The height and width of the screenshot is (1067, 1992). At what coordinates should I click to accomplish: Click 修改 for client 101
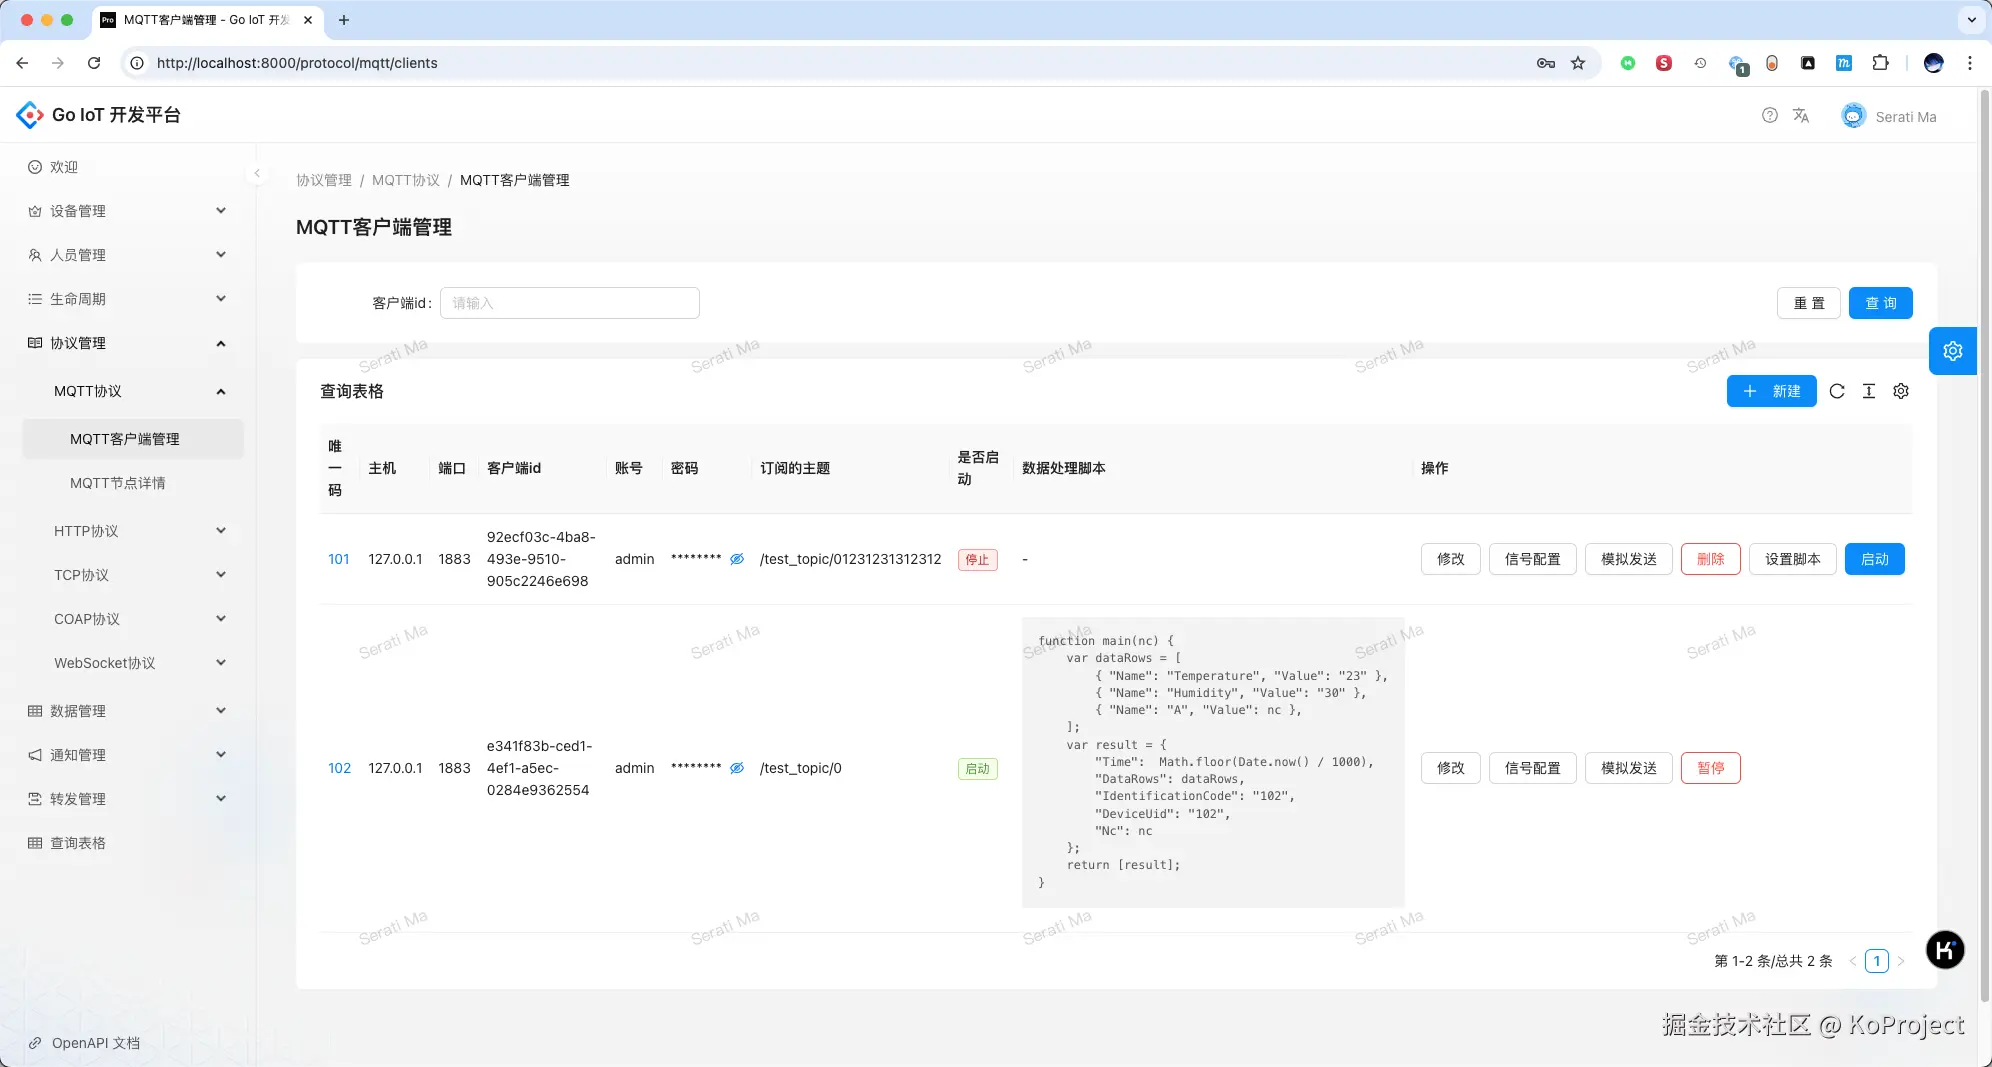pyautogui.click(x=1450, y=559)
